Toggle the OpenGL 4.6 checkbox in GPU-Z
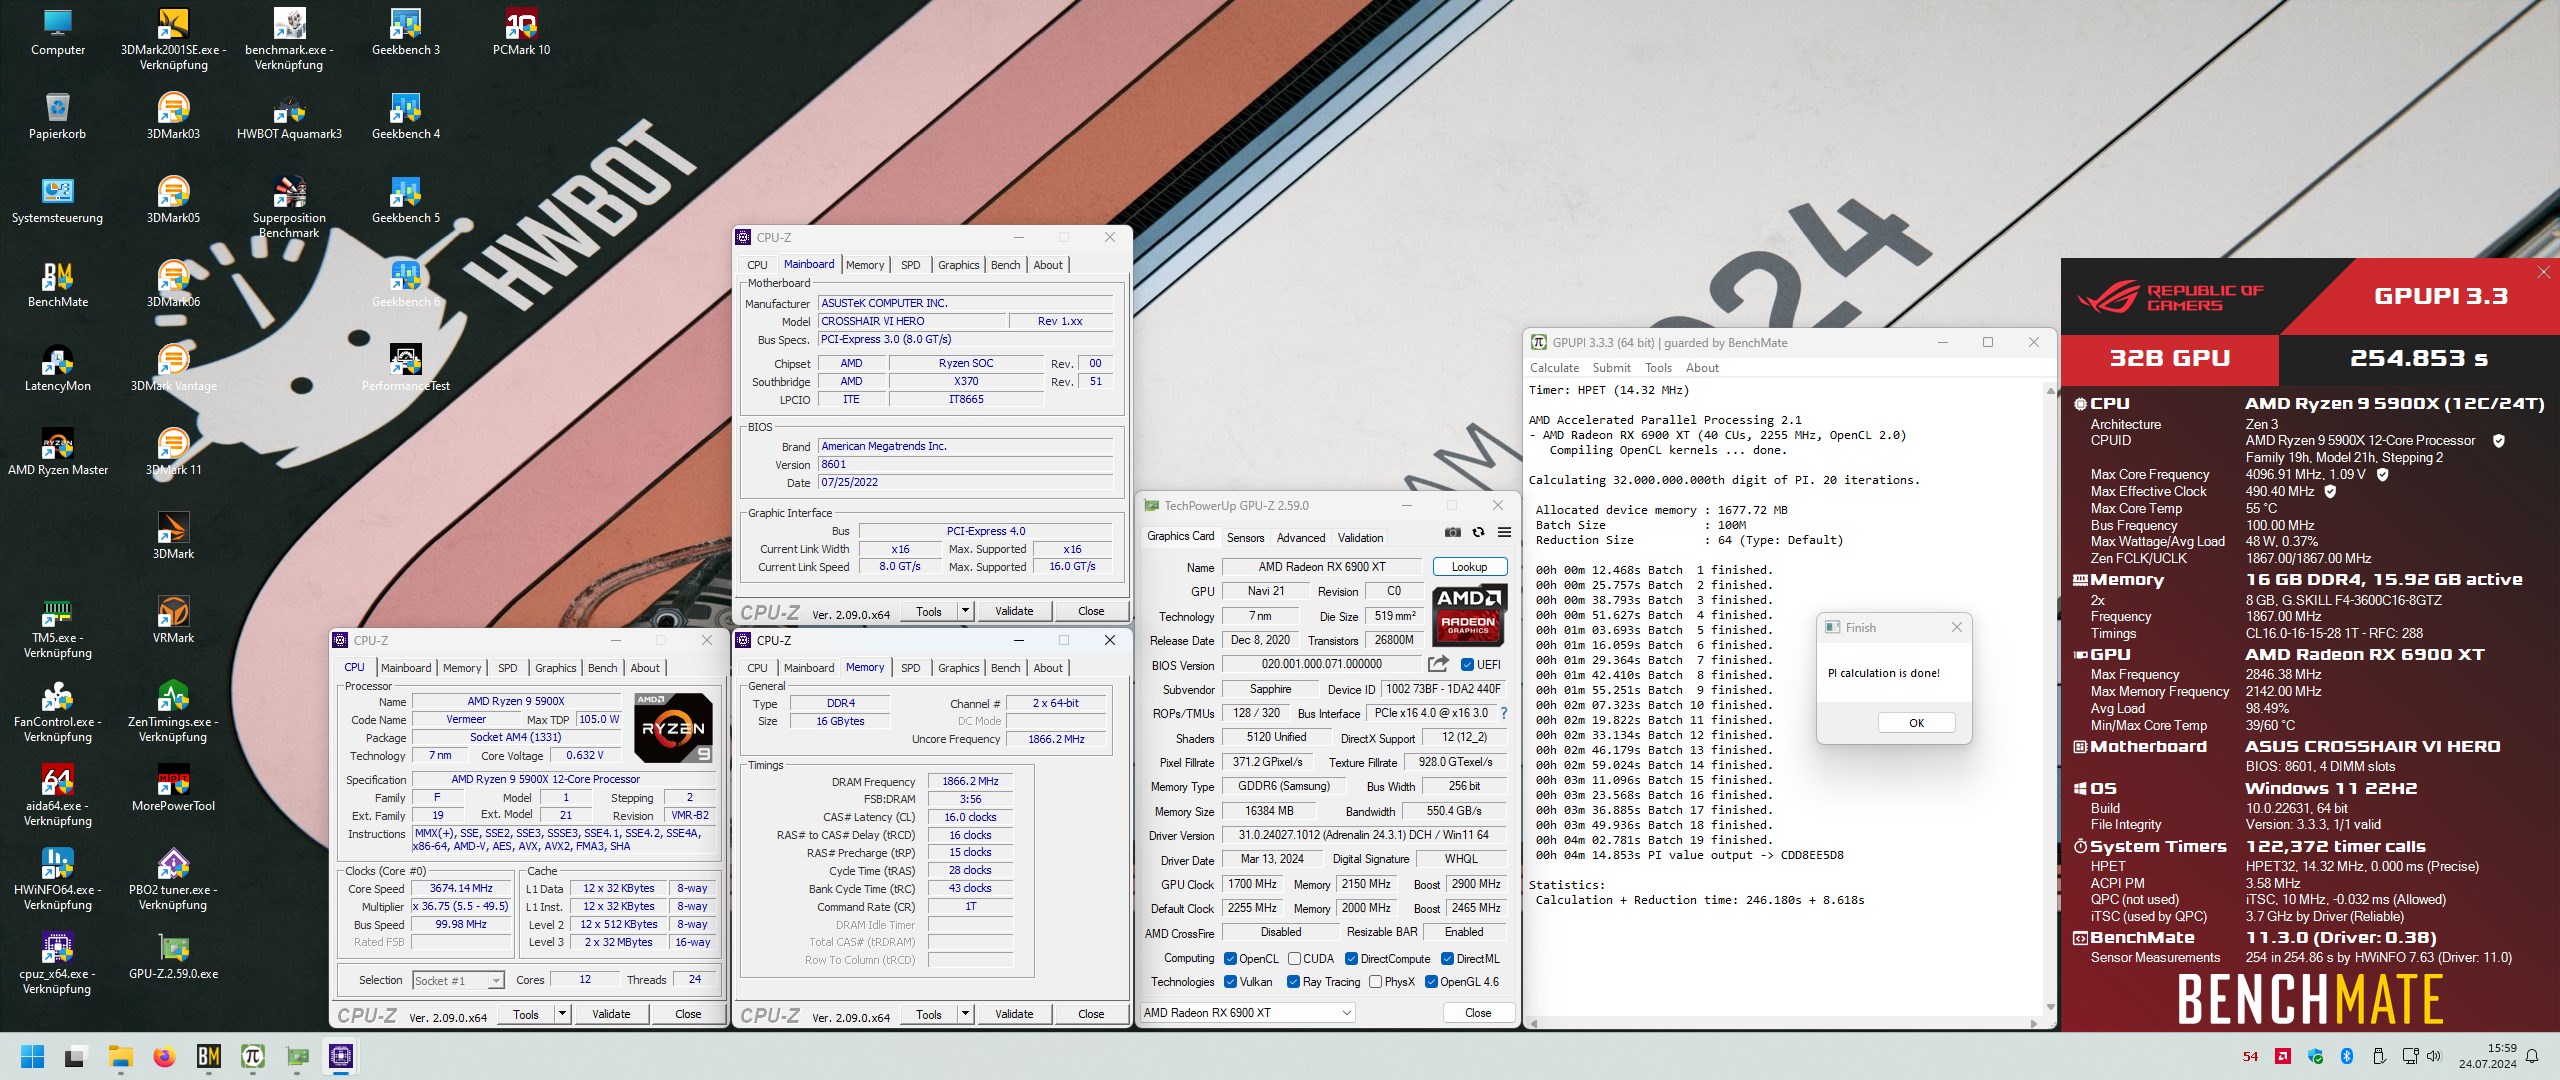 point(1431,982)
